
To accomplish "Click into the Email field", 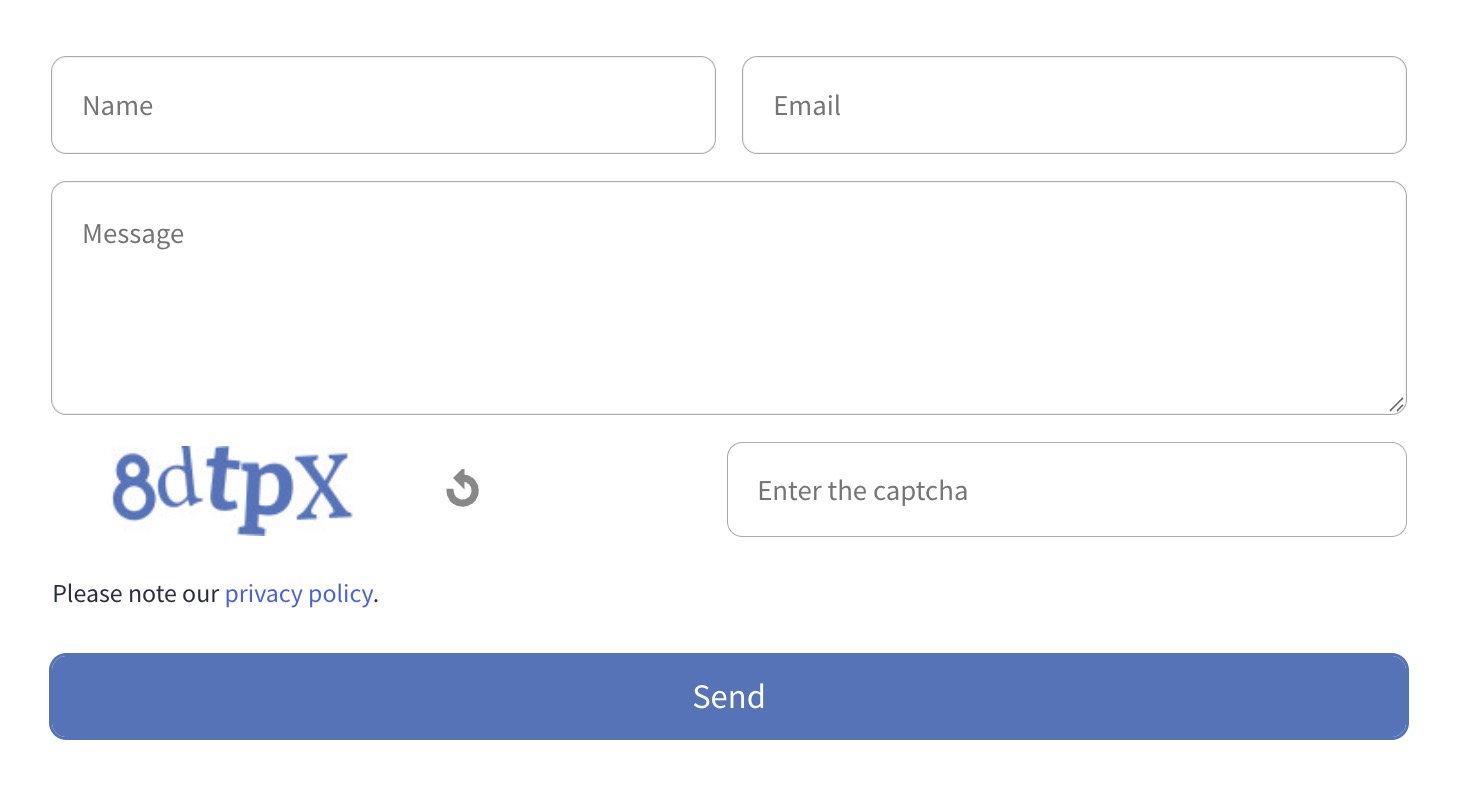I will click(x=1073, y=105).
